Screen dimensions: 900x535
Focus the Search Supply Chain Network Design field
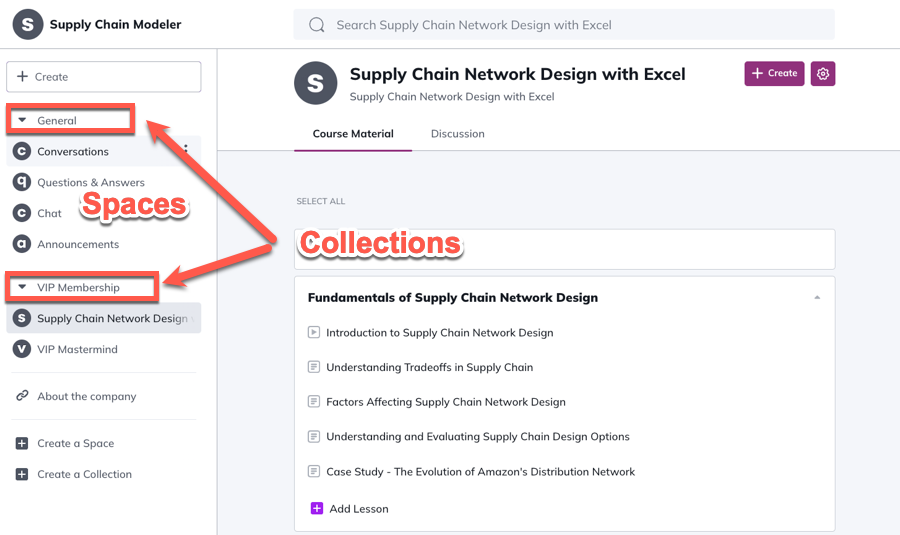(x=564, y=25)
